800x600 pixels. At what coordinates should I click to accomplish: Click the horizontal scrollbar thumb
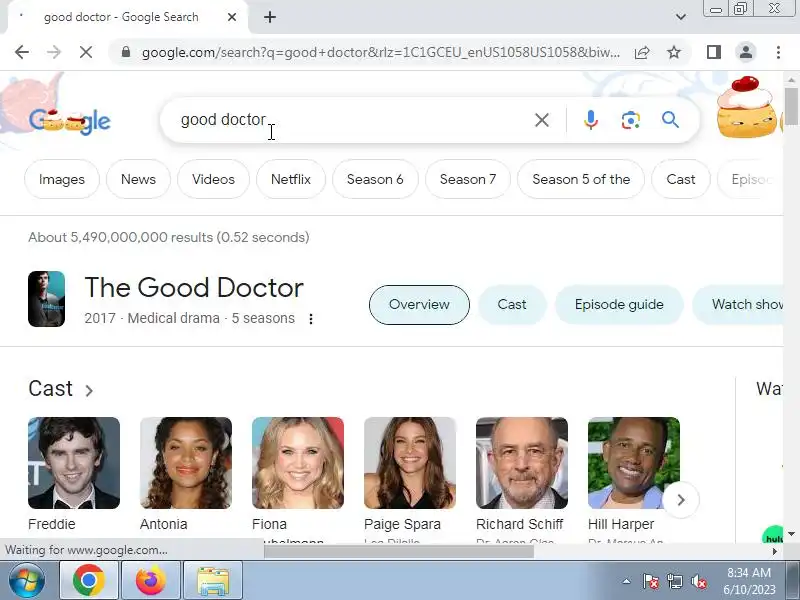pyautogui.click(x=398, y=552)
